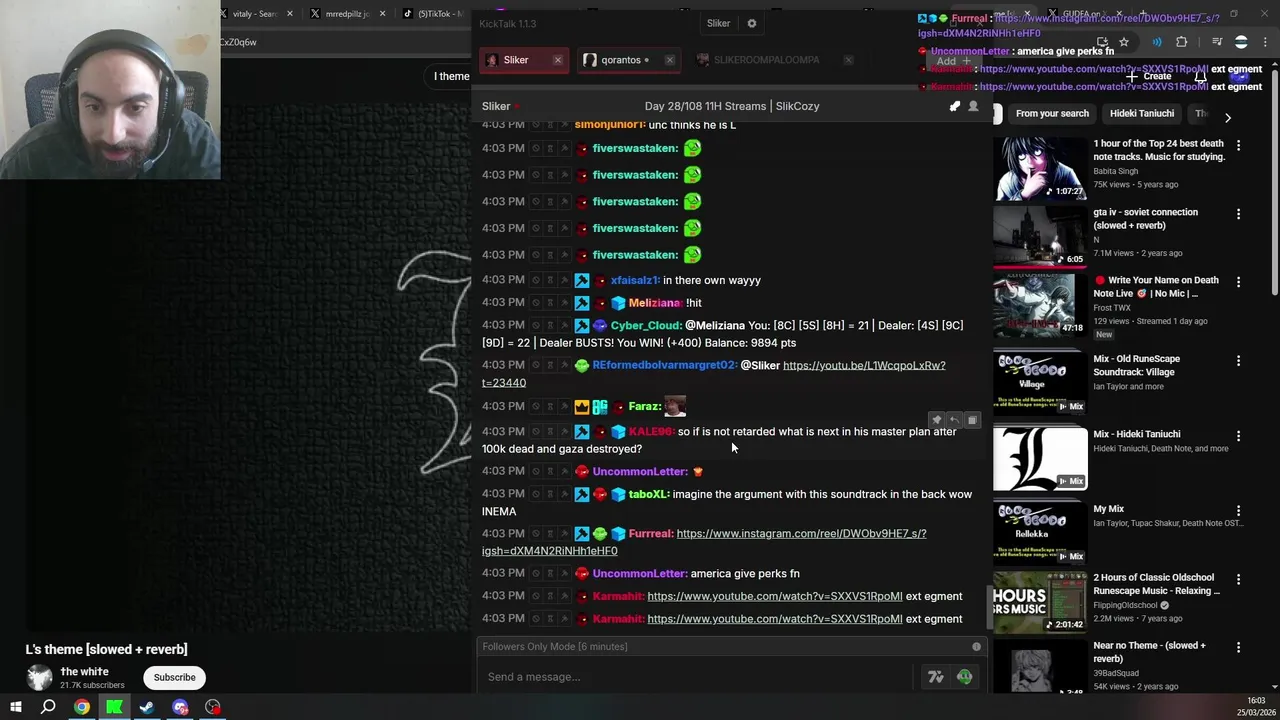The height and width of the screenshot is (720, 1280).
Task: Moderator hammer badge next to Cyber_Cloud
Action: point(582,325)
